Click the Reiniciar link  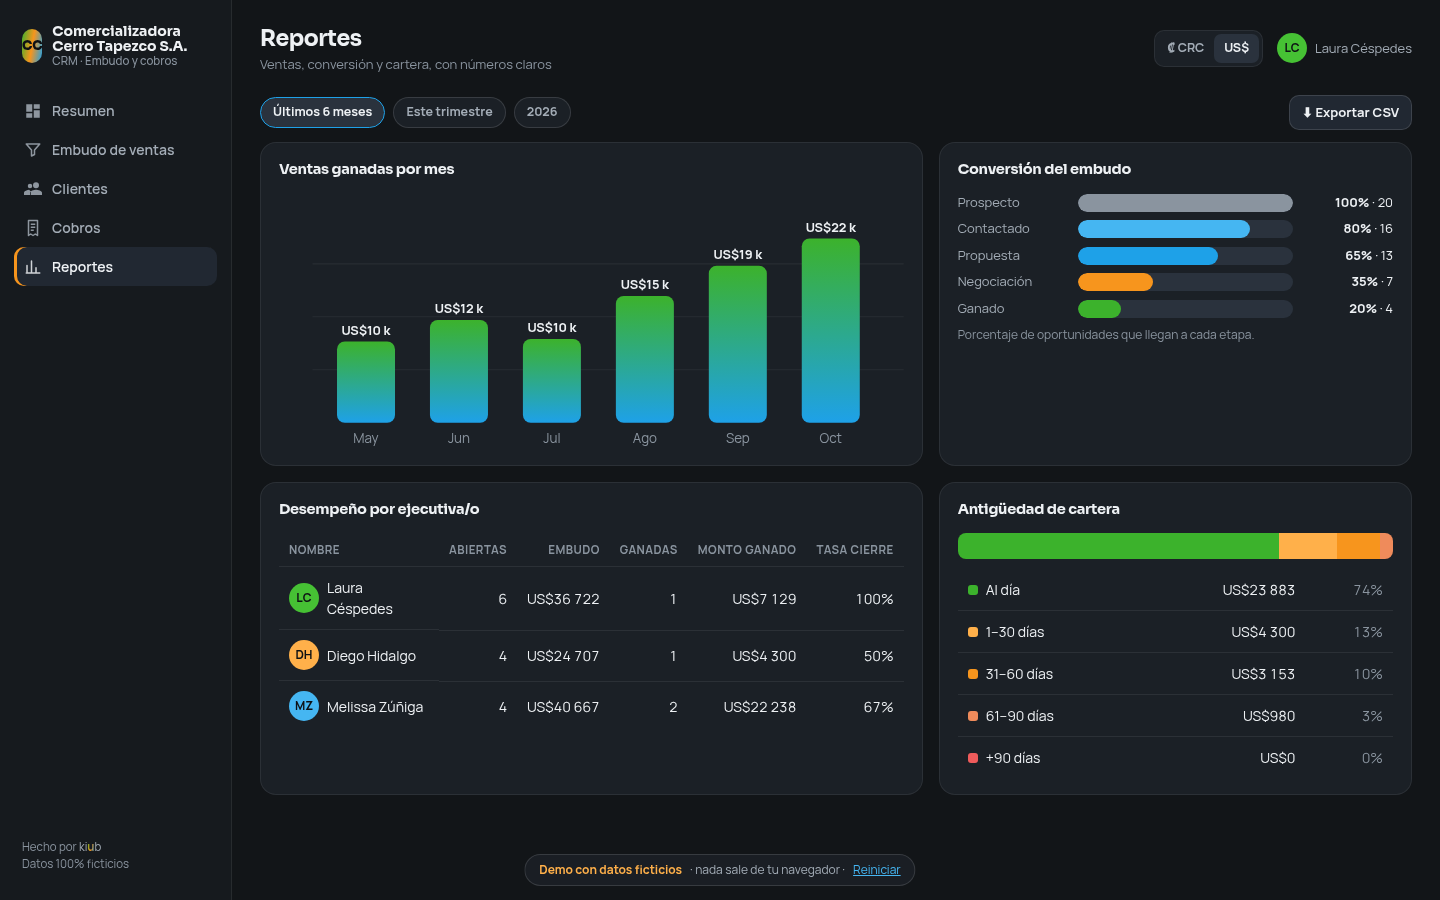pyautogui.click(x=876, y=870)
